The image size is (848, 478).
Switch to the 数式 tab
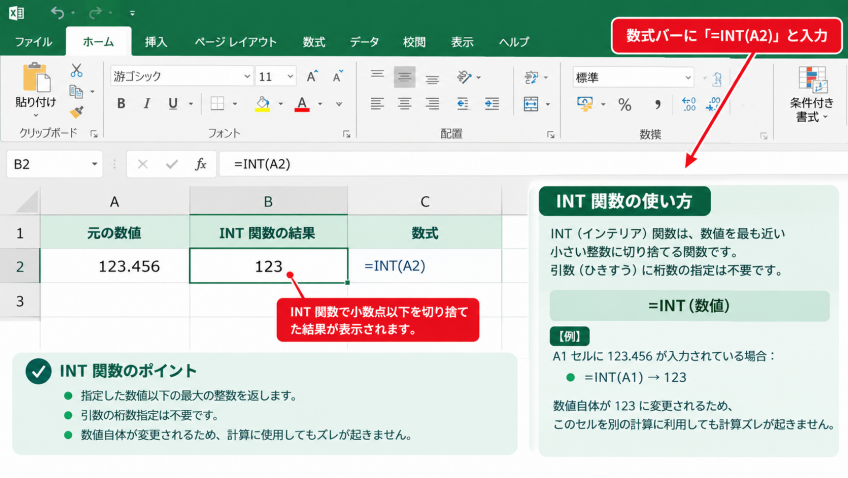point(314,42)
